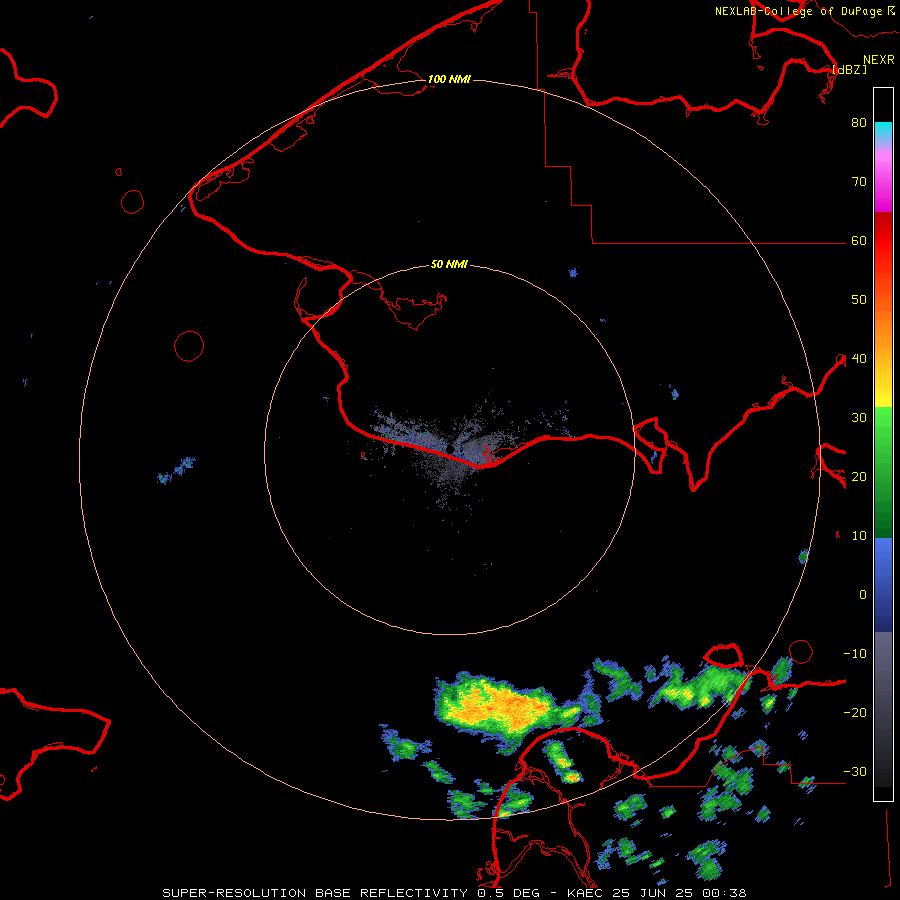
Task: Click the 20 value on the dBZ scale
Action: pos(859,476)
